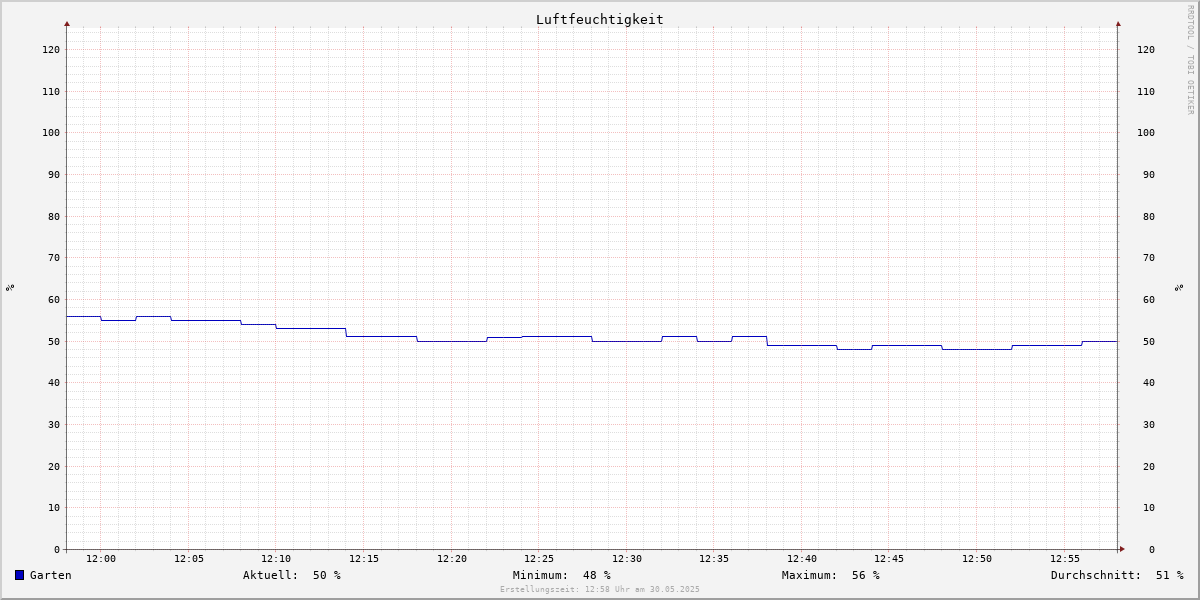Click the 12:55 time axis label
Image resolution: width=1200 pixels, height=600 pixels.
click(x=1065, y=558)
